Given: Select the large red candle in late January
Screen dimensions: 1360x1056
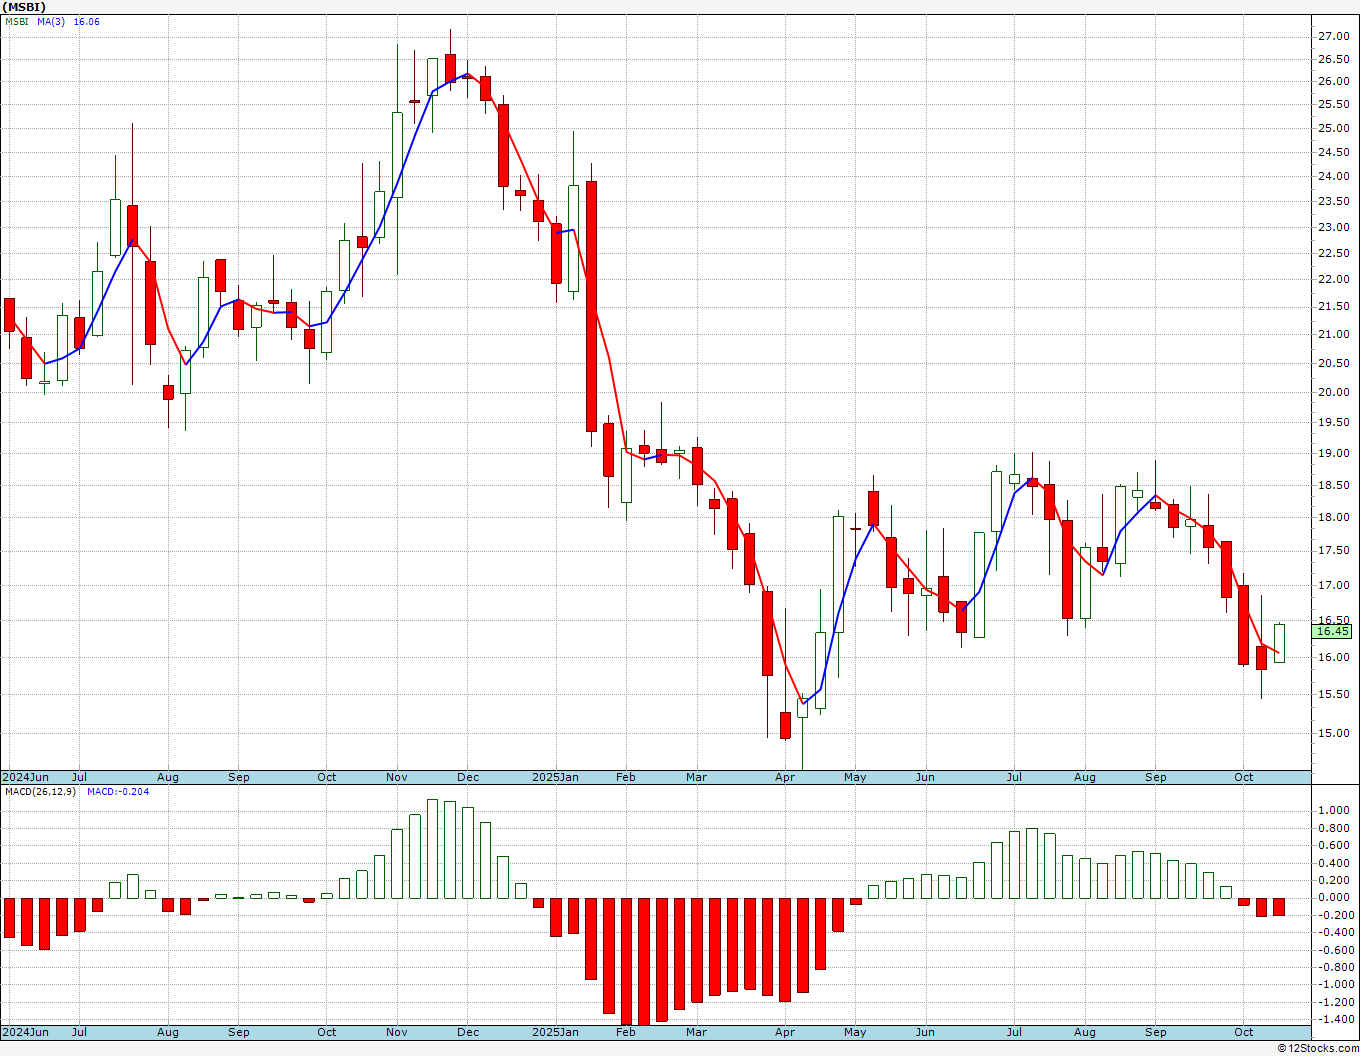Looking at the screenshot, I should click(x=592, y=306).
